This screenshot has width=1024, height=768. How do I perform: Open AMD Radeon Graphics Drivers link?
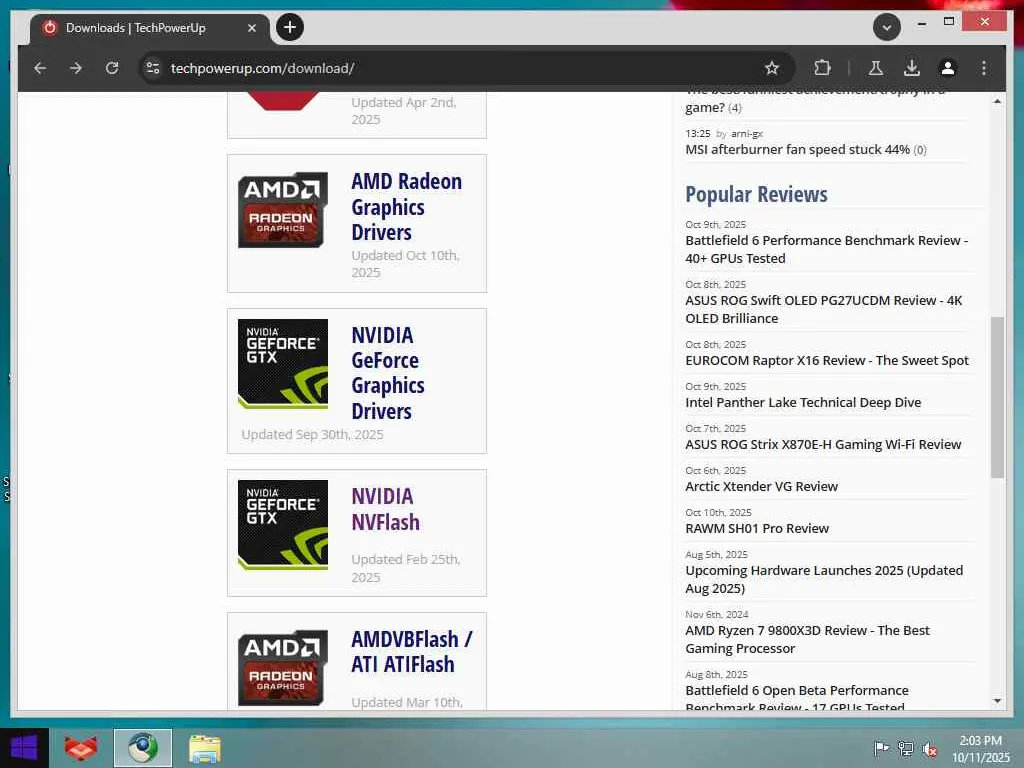tap(406, 206)
